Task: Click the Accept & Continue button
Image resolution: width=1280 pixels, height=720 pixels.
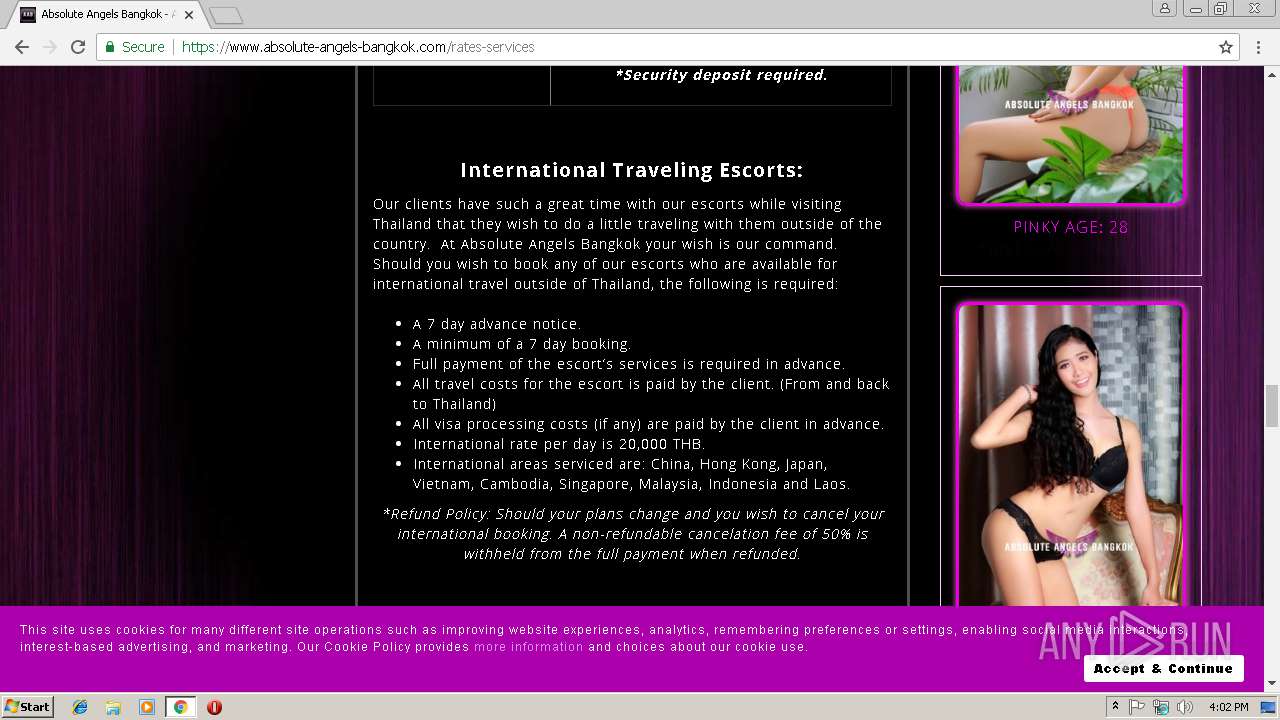Action: click(x=1163, y=668)
